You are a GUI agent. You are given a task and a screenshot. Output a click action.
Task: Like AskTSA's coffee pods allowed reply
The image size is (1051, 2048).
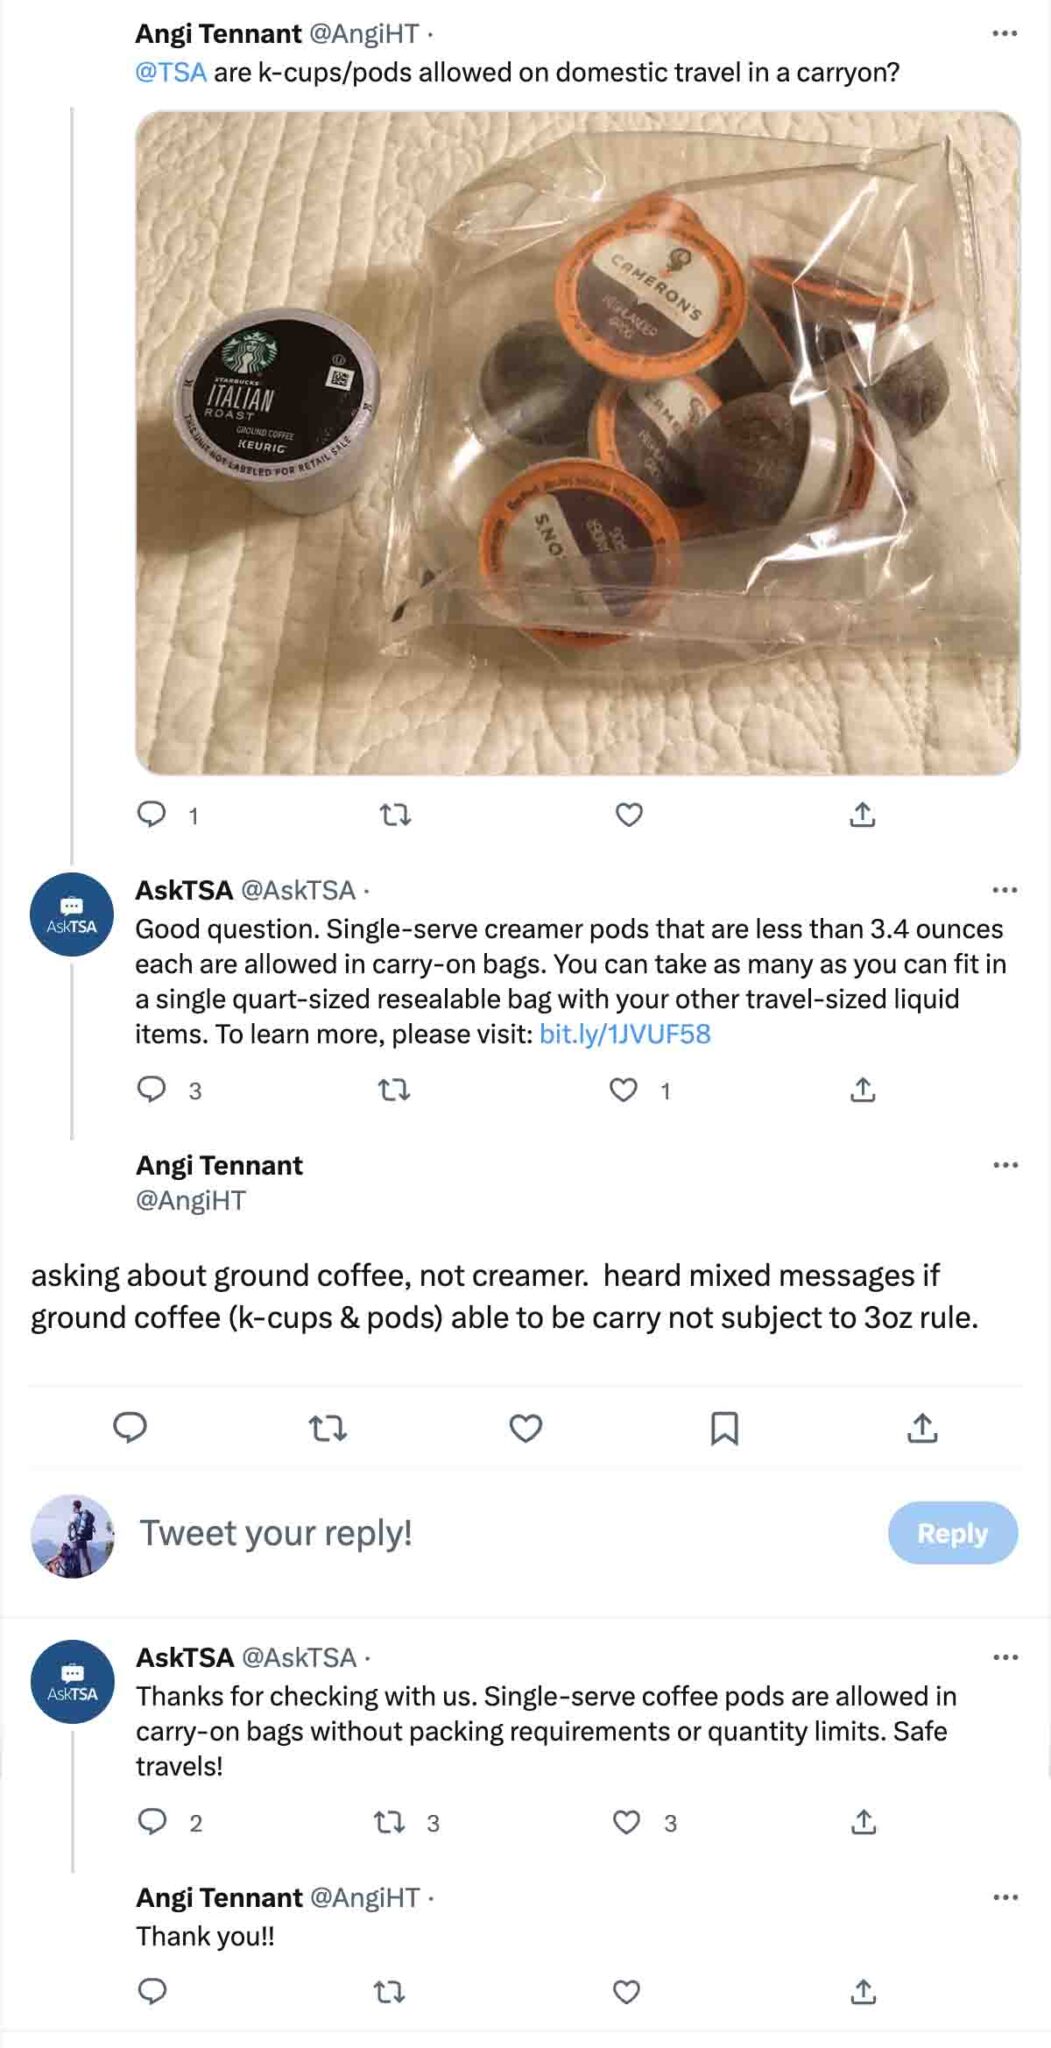coord(626,1822)
